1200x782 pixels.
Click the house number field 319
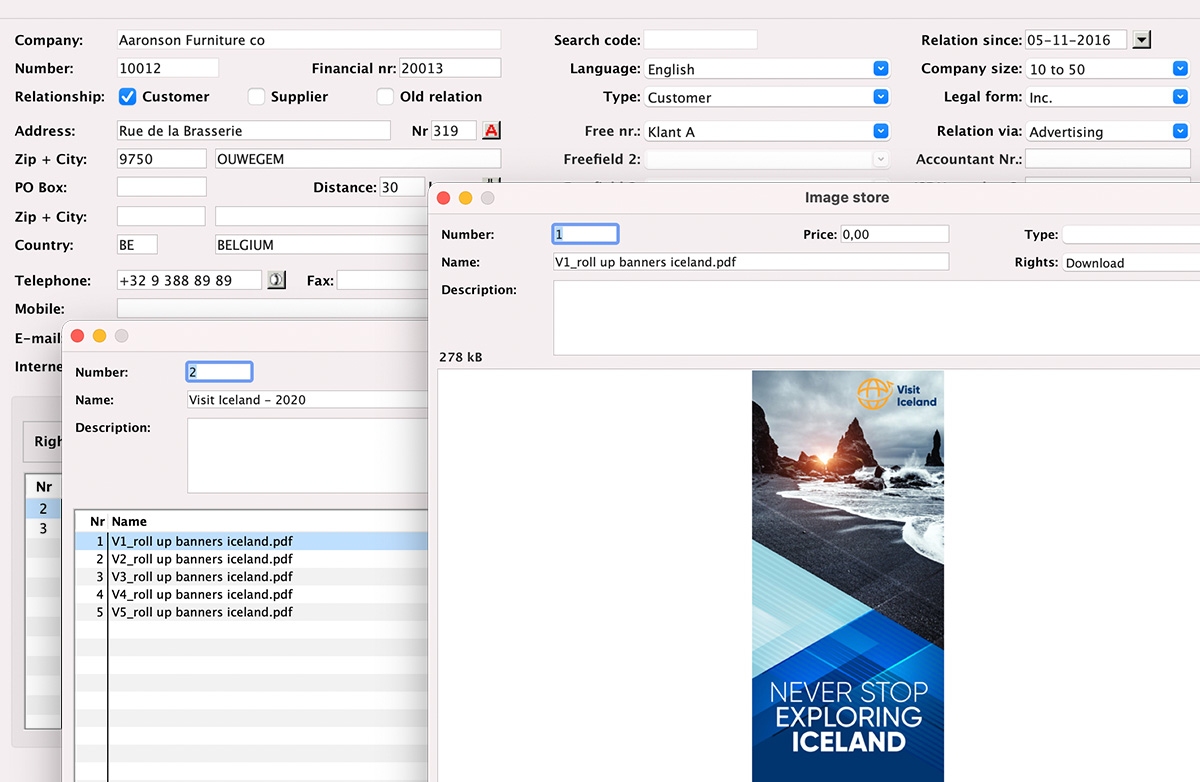[x=454, y=131]
